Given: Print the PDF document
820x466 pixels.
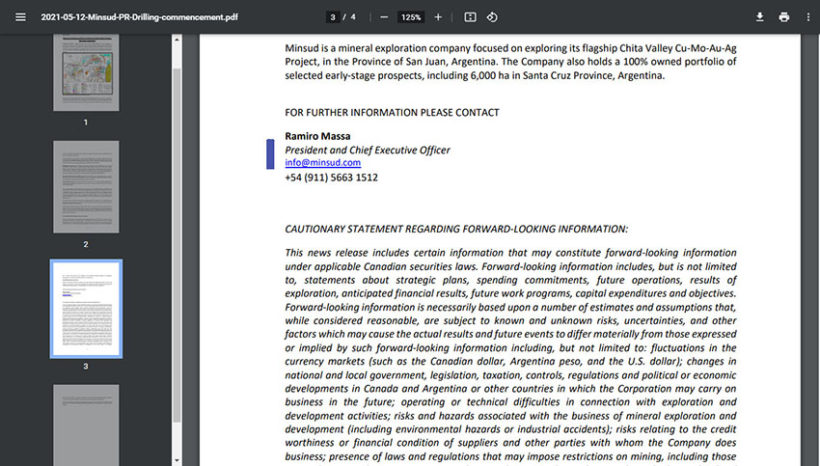Looking at the screenshot, I should pos(784,17).
